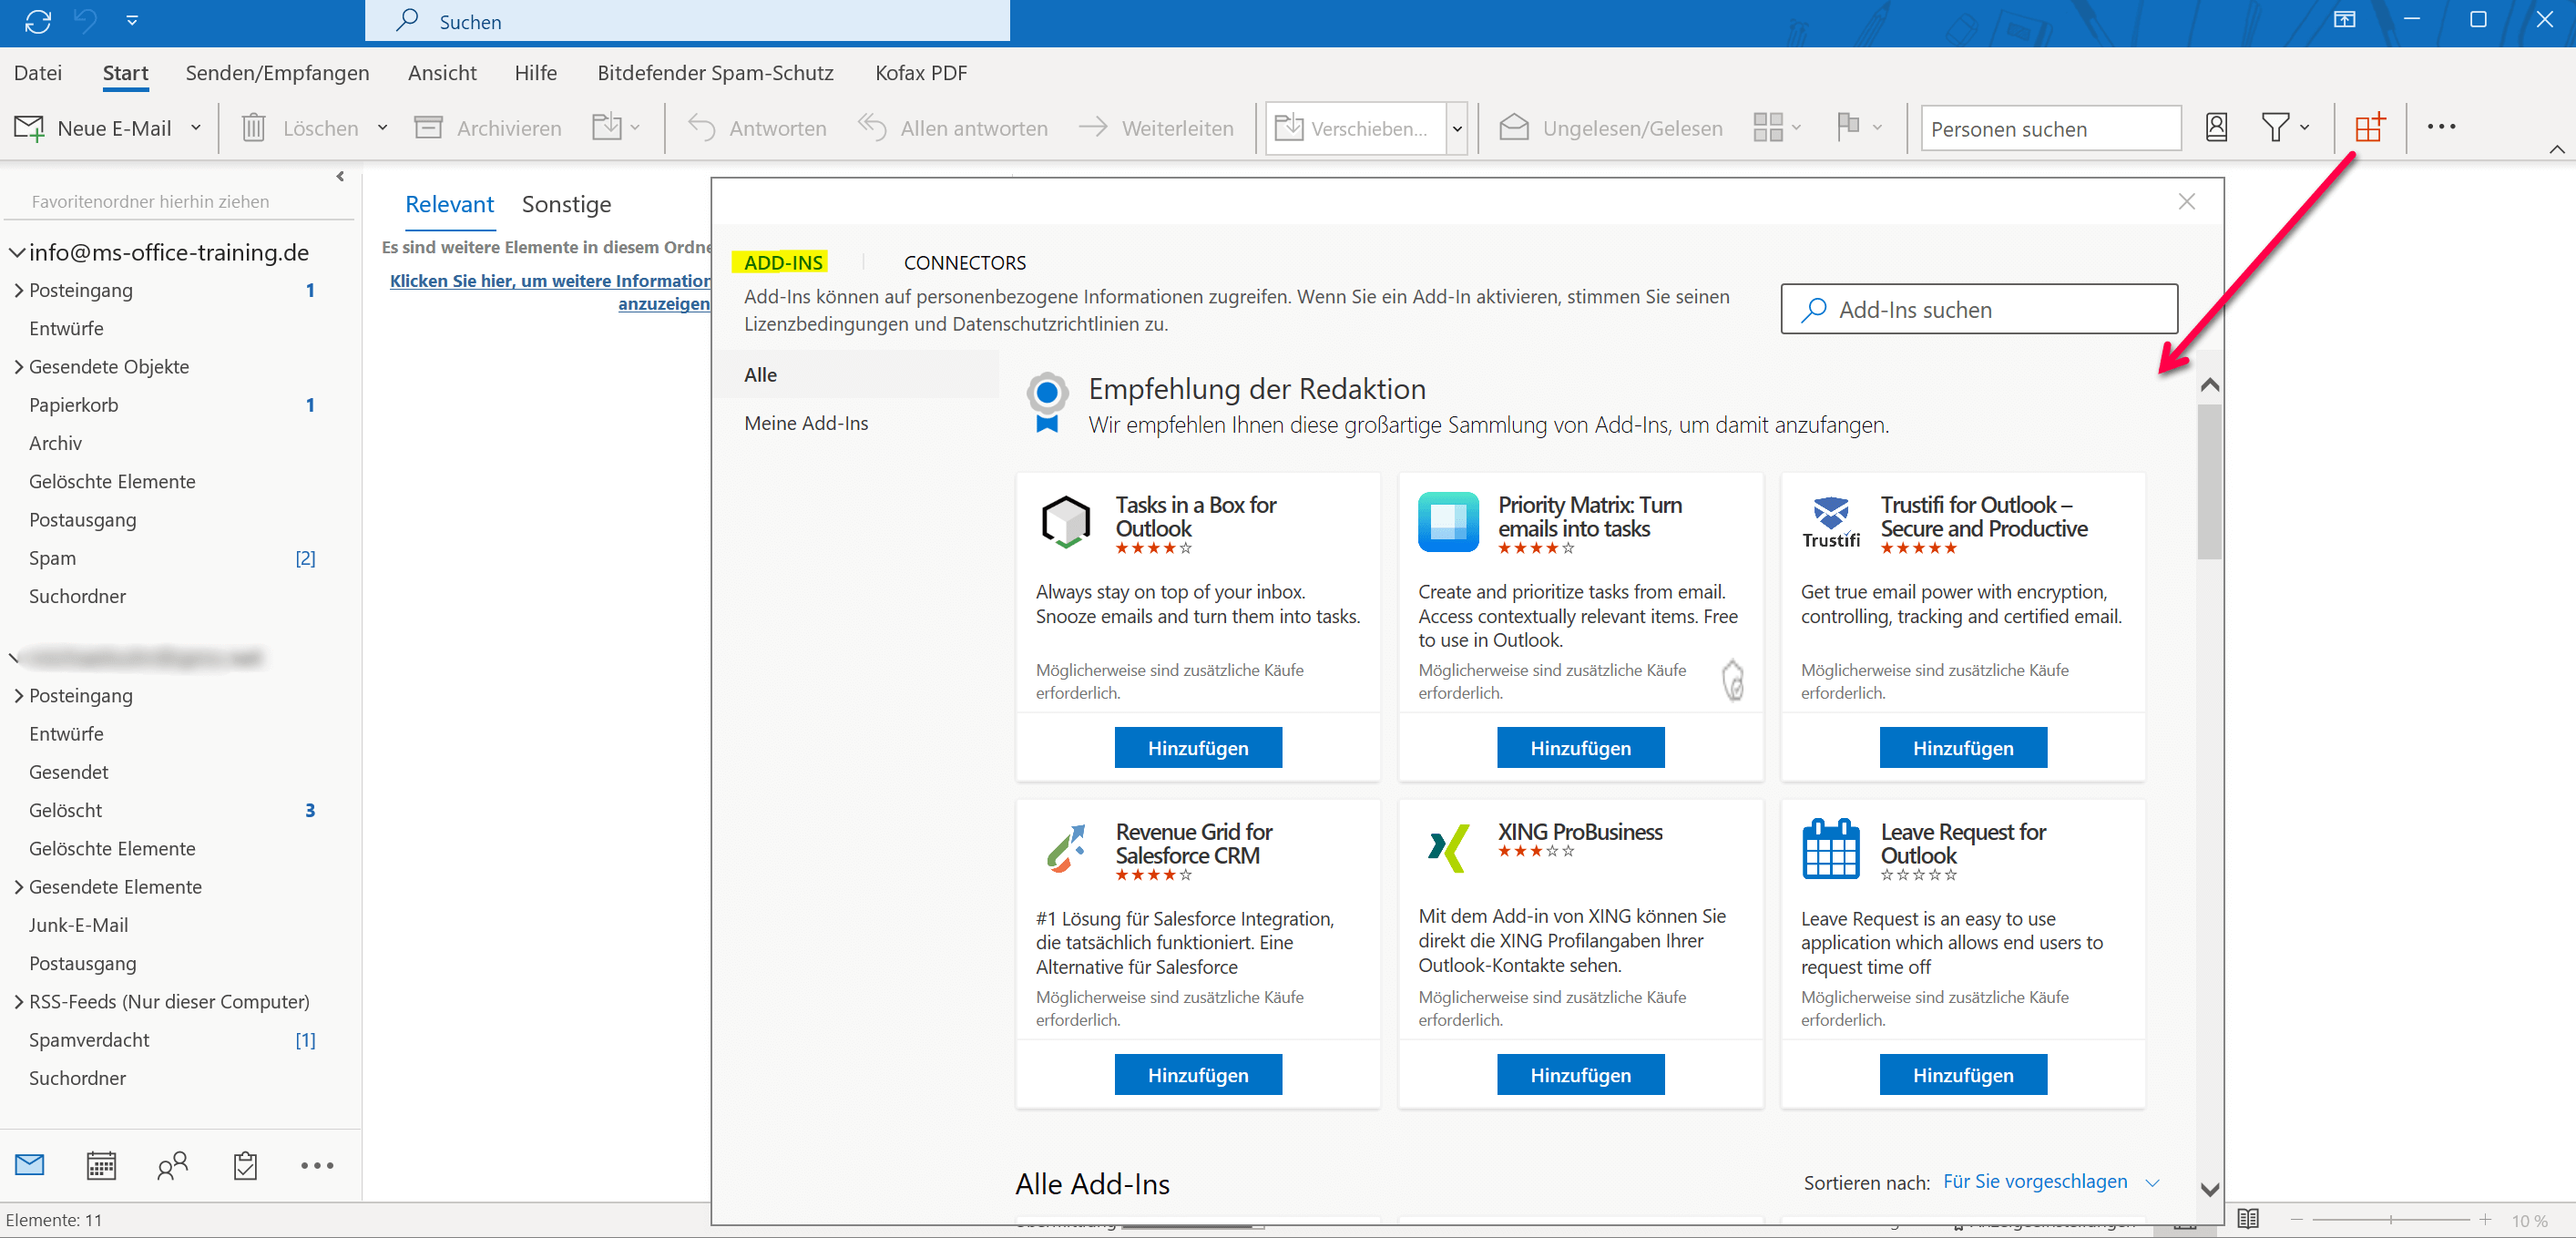The image size is (2576, 1238).
Task: Click the ribbon display options icon
Action: tap(2345, 20)
